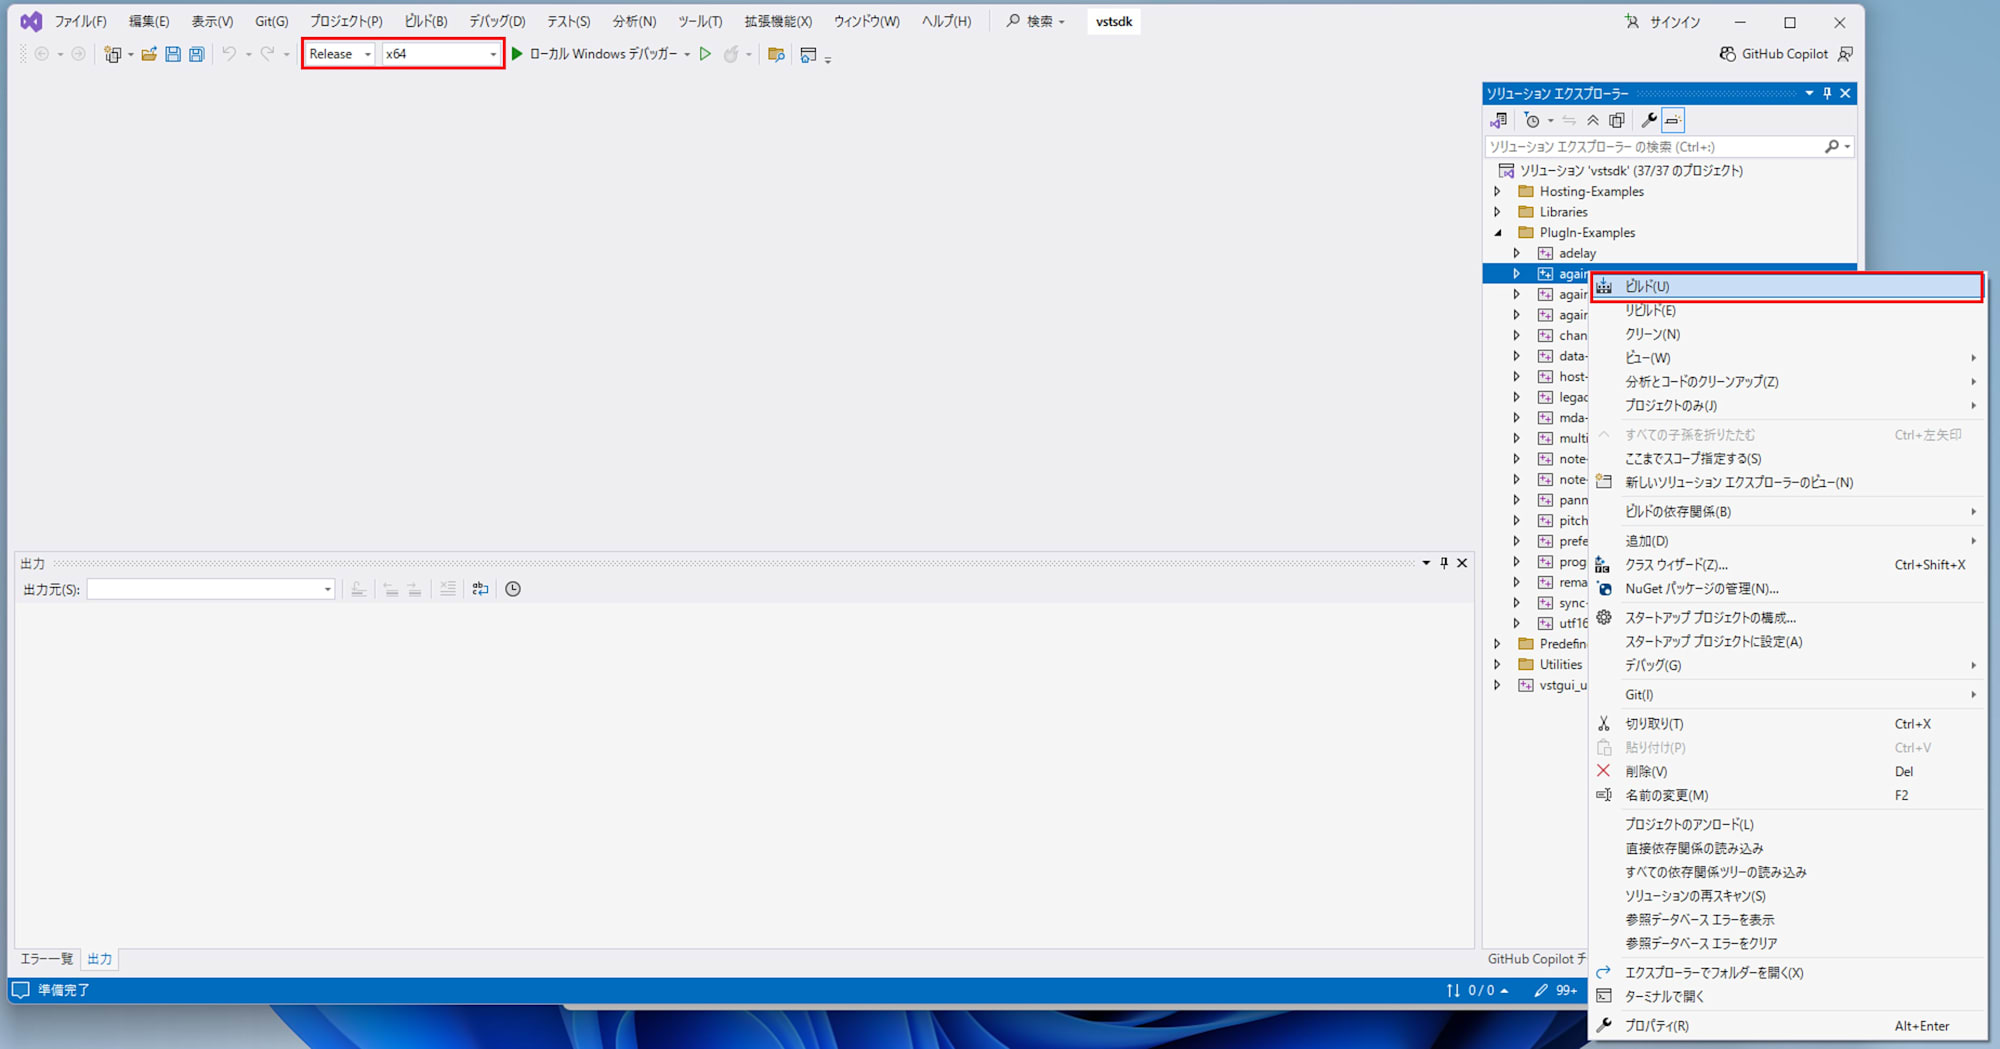Viewport: 2000px width, 1049px height.
Task: Click the scissors icon next to 切り取り(T)
Action: pos(1604,724)
